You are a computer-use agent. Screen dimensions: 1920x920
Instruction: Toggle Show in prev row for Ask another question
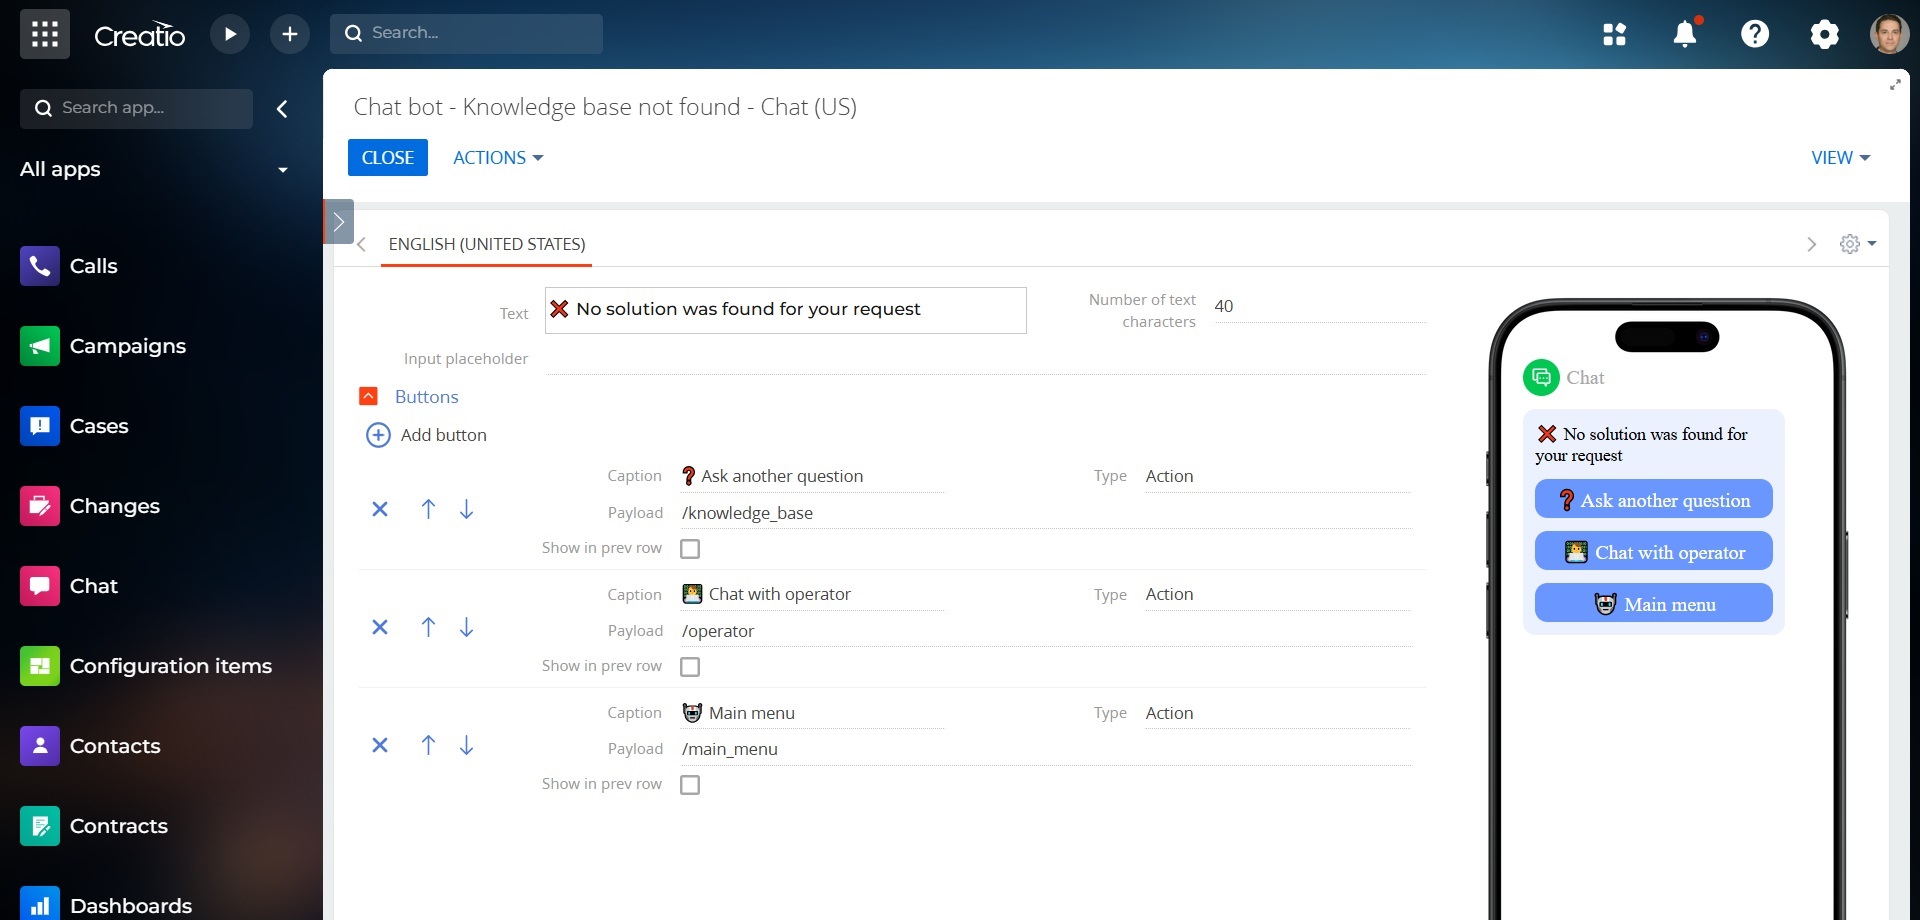click(x=690, y=549)
